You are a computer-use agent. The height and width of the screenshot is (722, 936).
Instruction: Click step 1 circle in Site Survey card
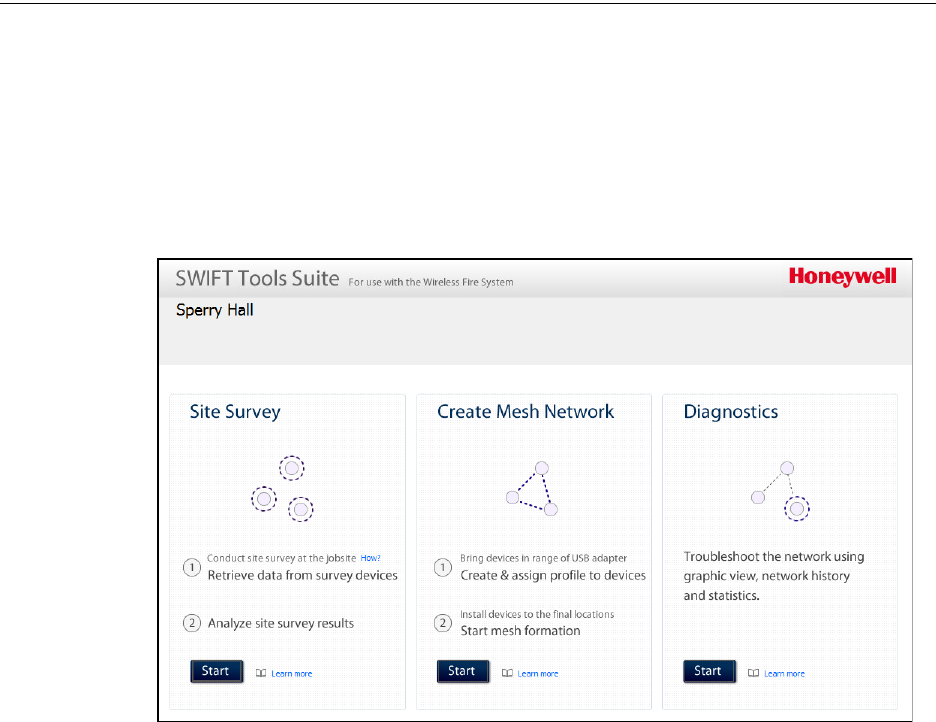tap(192, 567)
